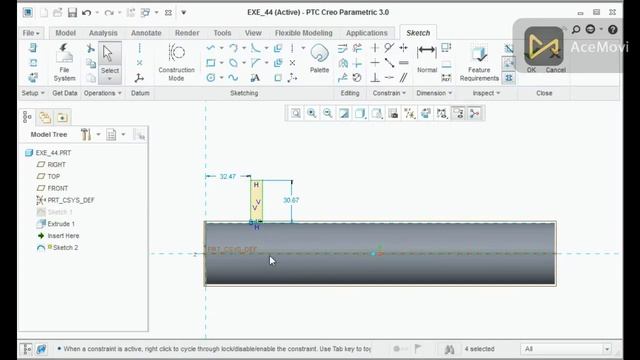
Task: Open Feature Requirements inspection
Action: [479, 63]
